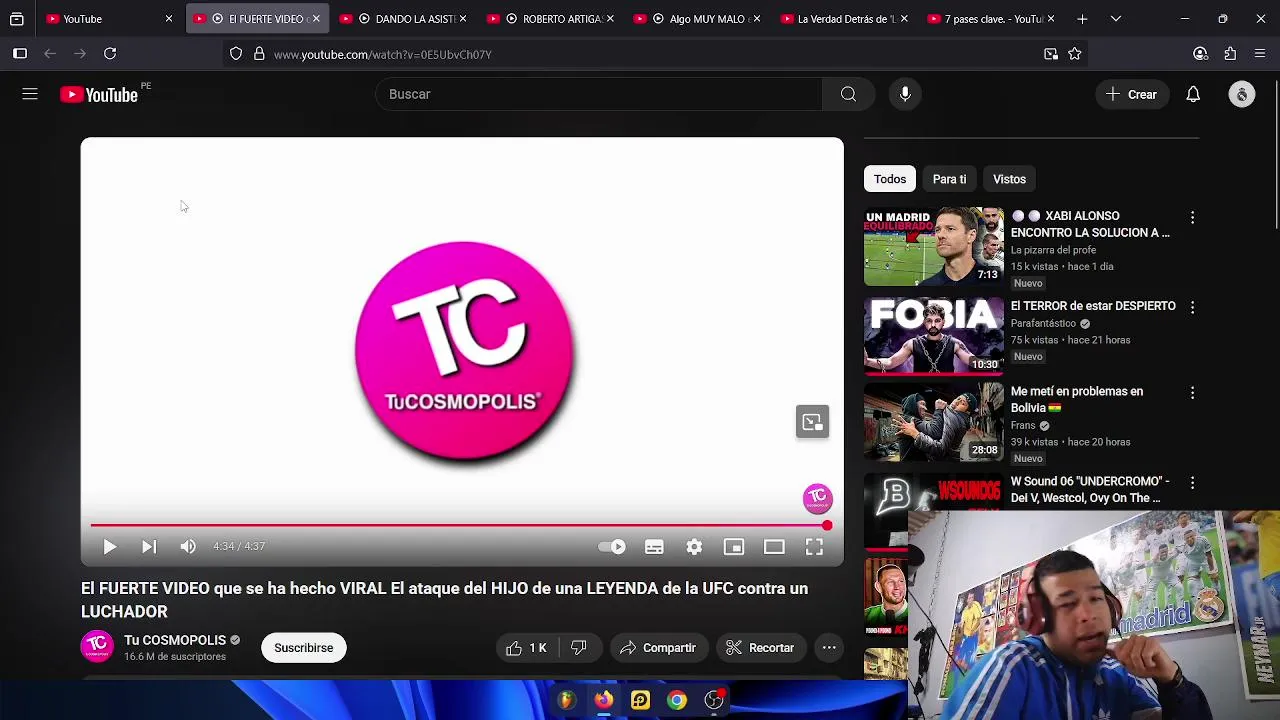Switch to the Algo MUY MALO browser tab
1280x720 pixels.
(x=695, y=18)
